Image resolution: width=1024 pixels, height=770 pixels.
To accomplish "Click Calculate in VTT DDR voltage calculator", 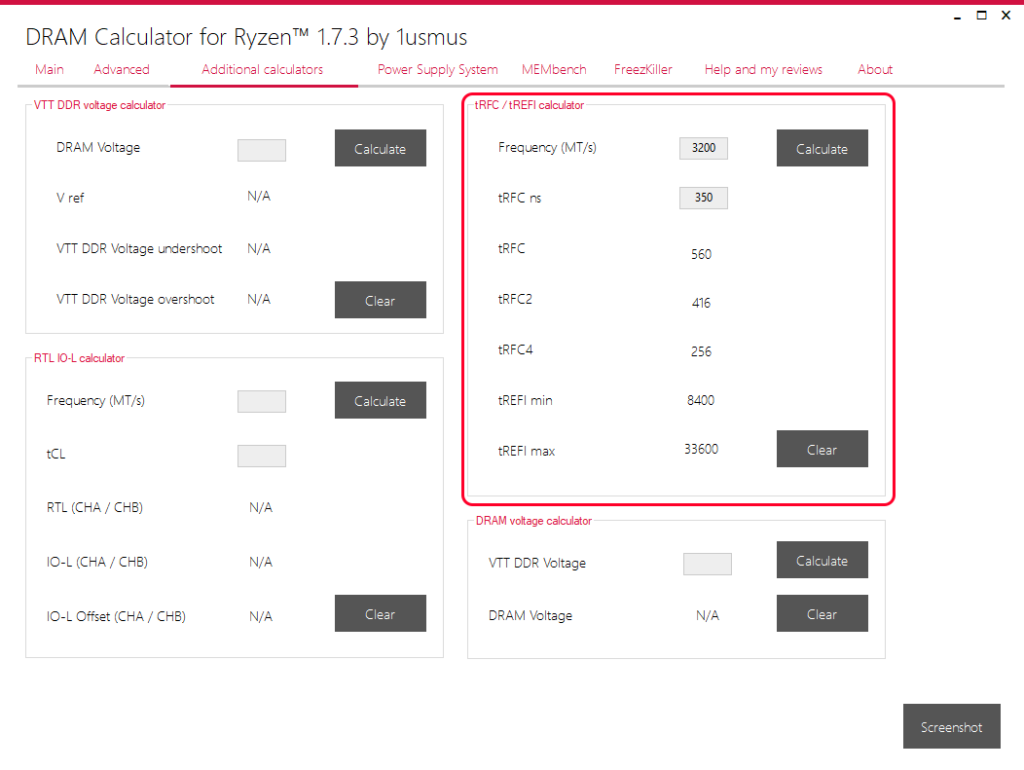I will coord(380,148).
